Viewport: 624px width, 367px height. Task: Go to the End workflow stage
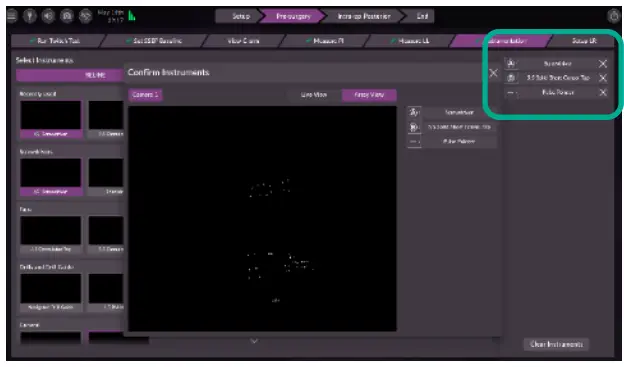(x=422, y=16)
